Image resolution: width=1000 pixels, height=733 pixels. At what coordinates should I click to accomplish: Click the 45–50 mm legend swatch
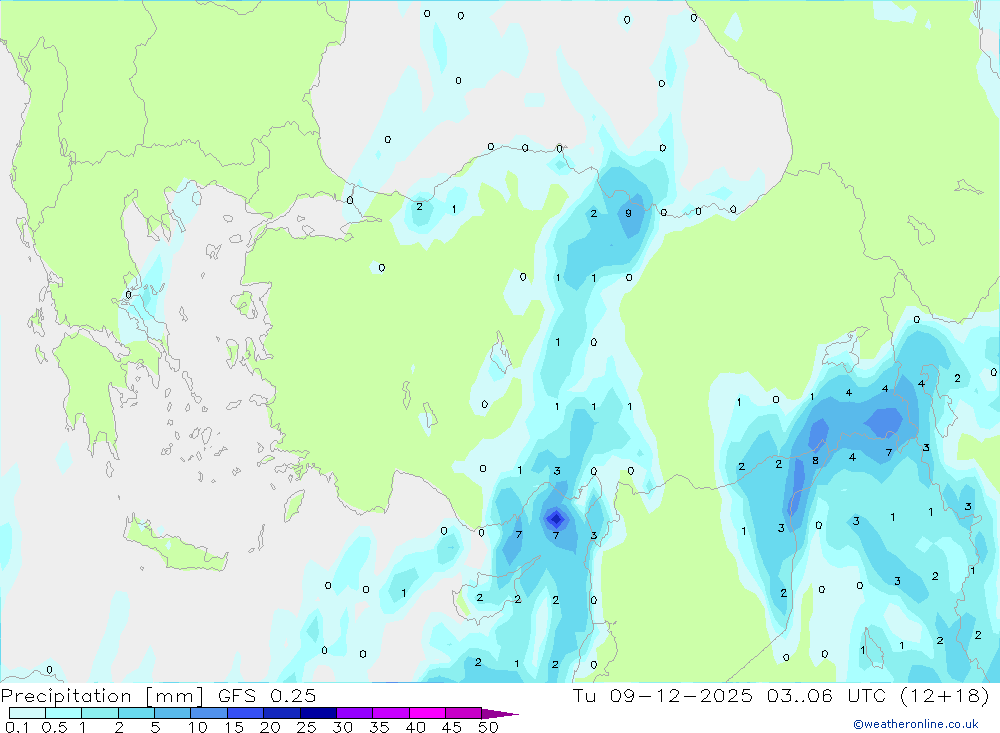pyautogui.click(x=464, y=713)
